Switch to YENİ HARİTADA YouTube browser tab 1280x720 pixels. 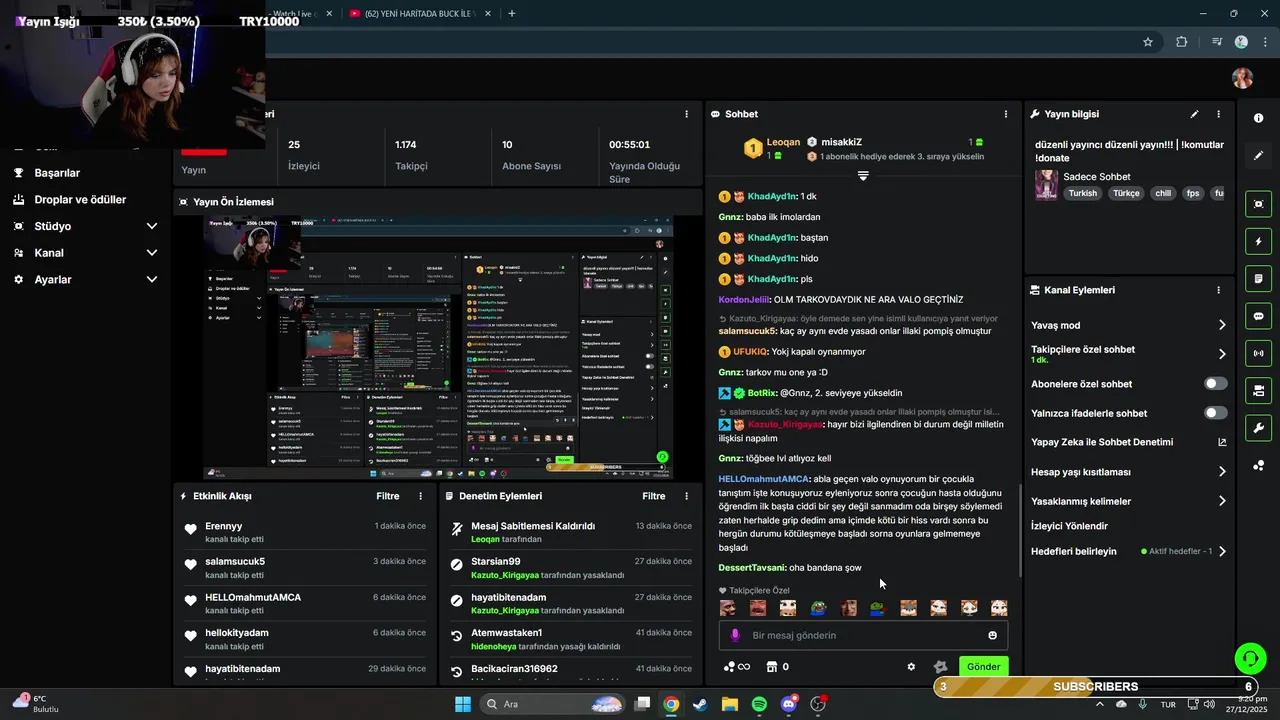418,13
